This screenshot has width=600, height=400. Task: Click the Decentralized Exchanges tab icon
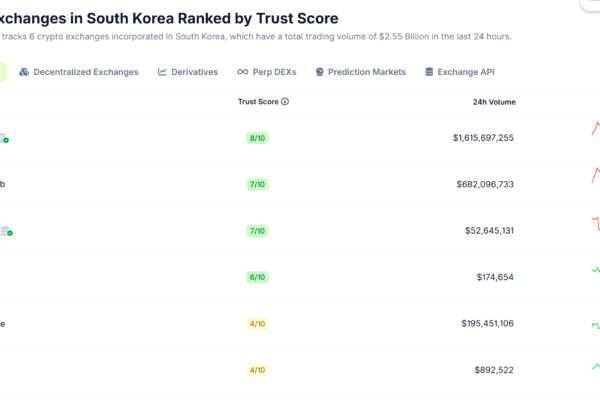click(x=24, y=72)
